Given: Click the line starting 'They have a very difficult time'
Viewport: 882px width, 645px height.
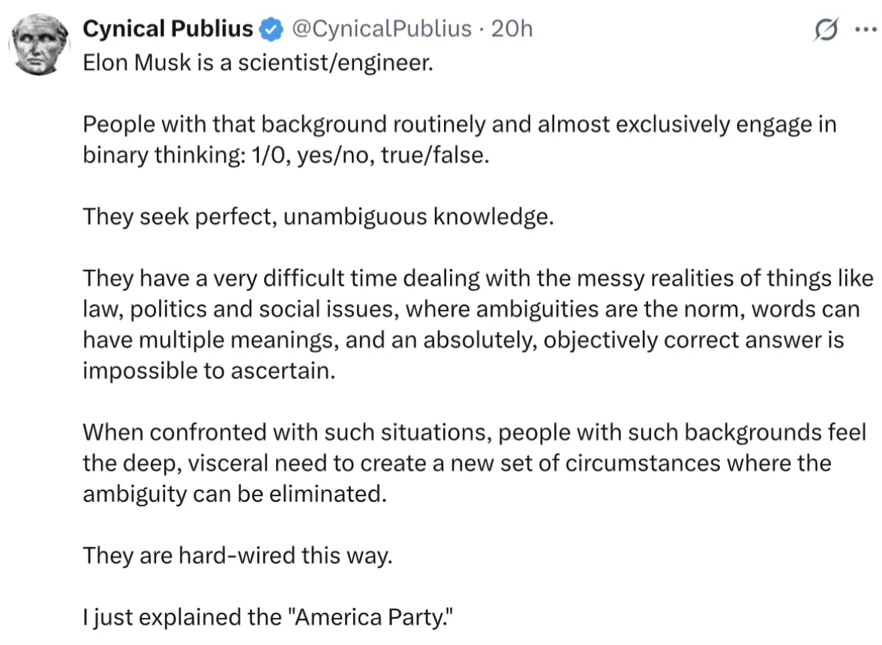Looking at the screenshot, I should tap(478, 278).
